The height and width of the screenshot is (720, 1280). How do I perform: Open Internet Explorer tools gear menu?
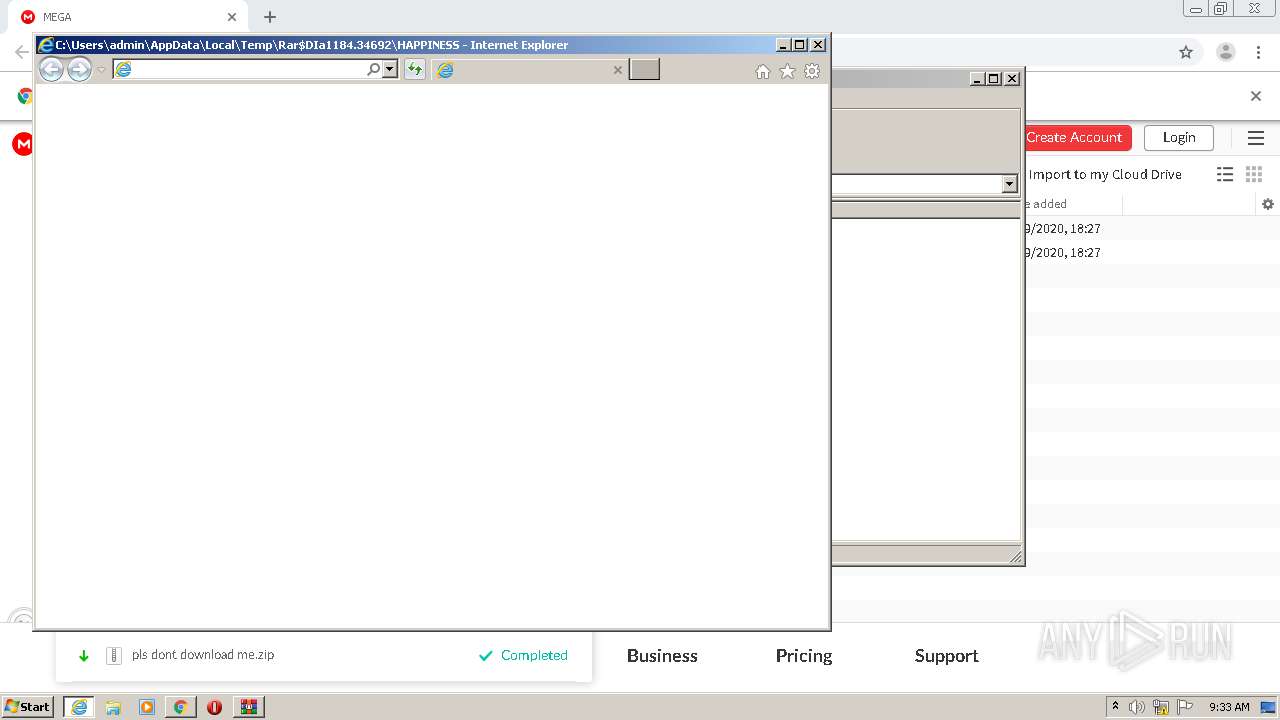click(812, 71)
